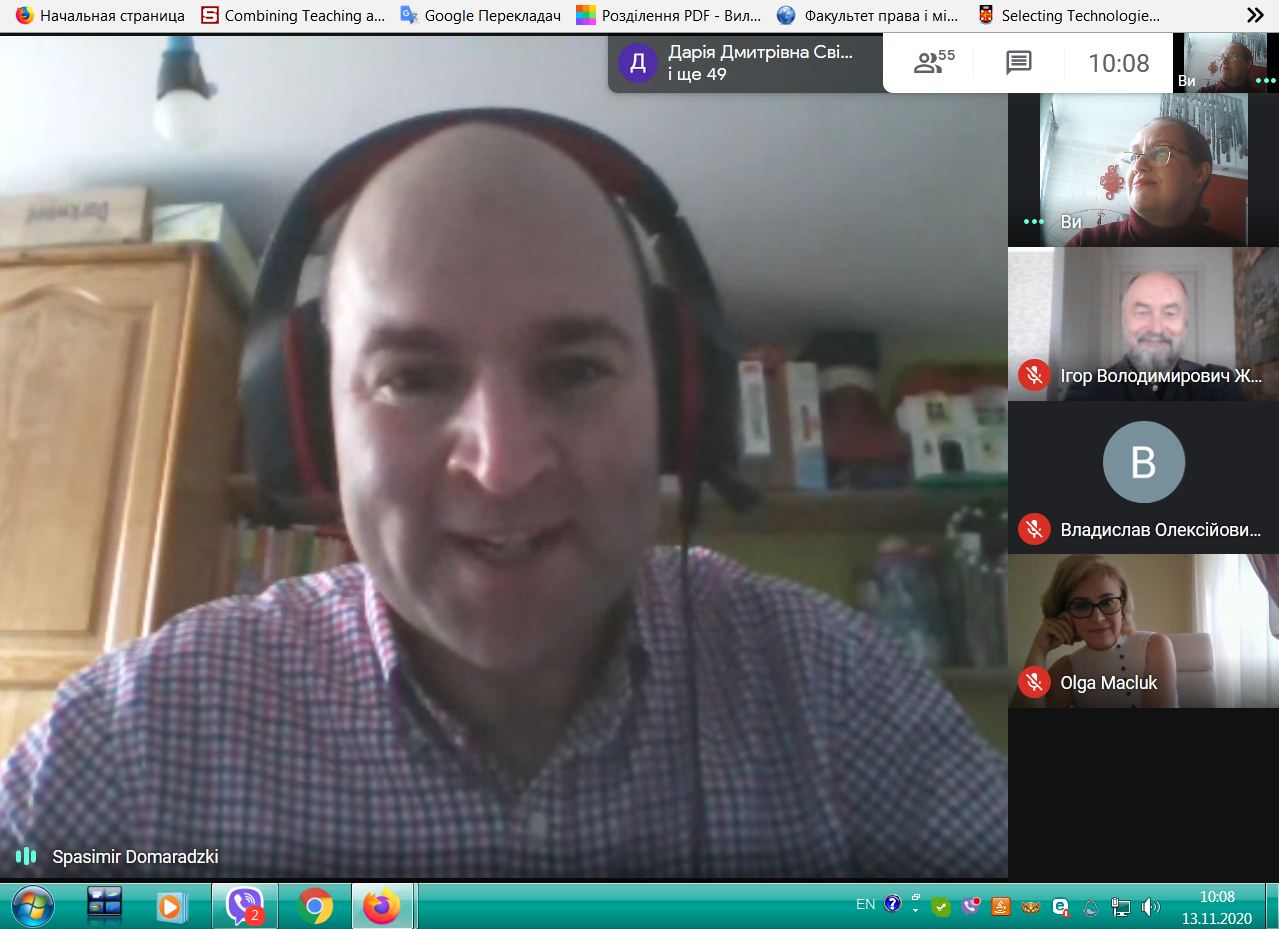1279x929 pixels.
Task: Click the volume speaker tray icon
Action: (1151, 907)
